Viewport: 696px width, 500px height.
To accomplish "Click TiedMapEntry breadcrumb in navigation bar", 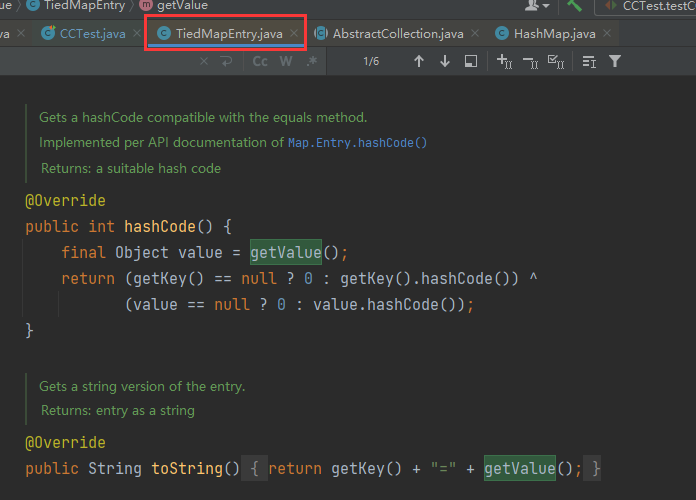I will [84, 6].
